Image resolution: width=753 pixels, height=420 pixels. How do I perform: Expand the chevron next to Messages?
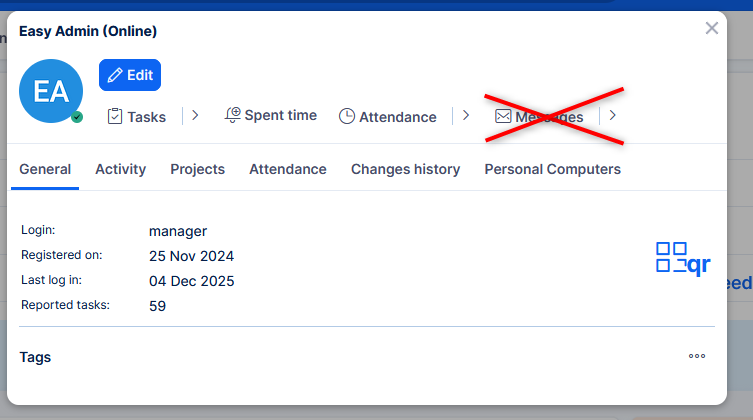(613, 115)
